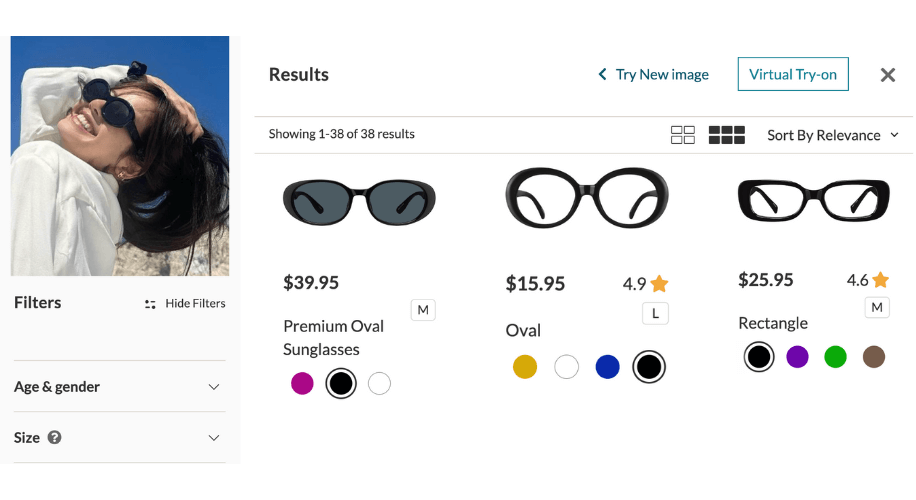
Task: Close the results panel
Action: (887, 75)
